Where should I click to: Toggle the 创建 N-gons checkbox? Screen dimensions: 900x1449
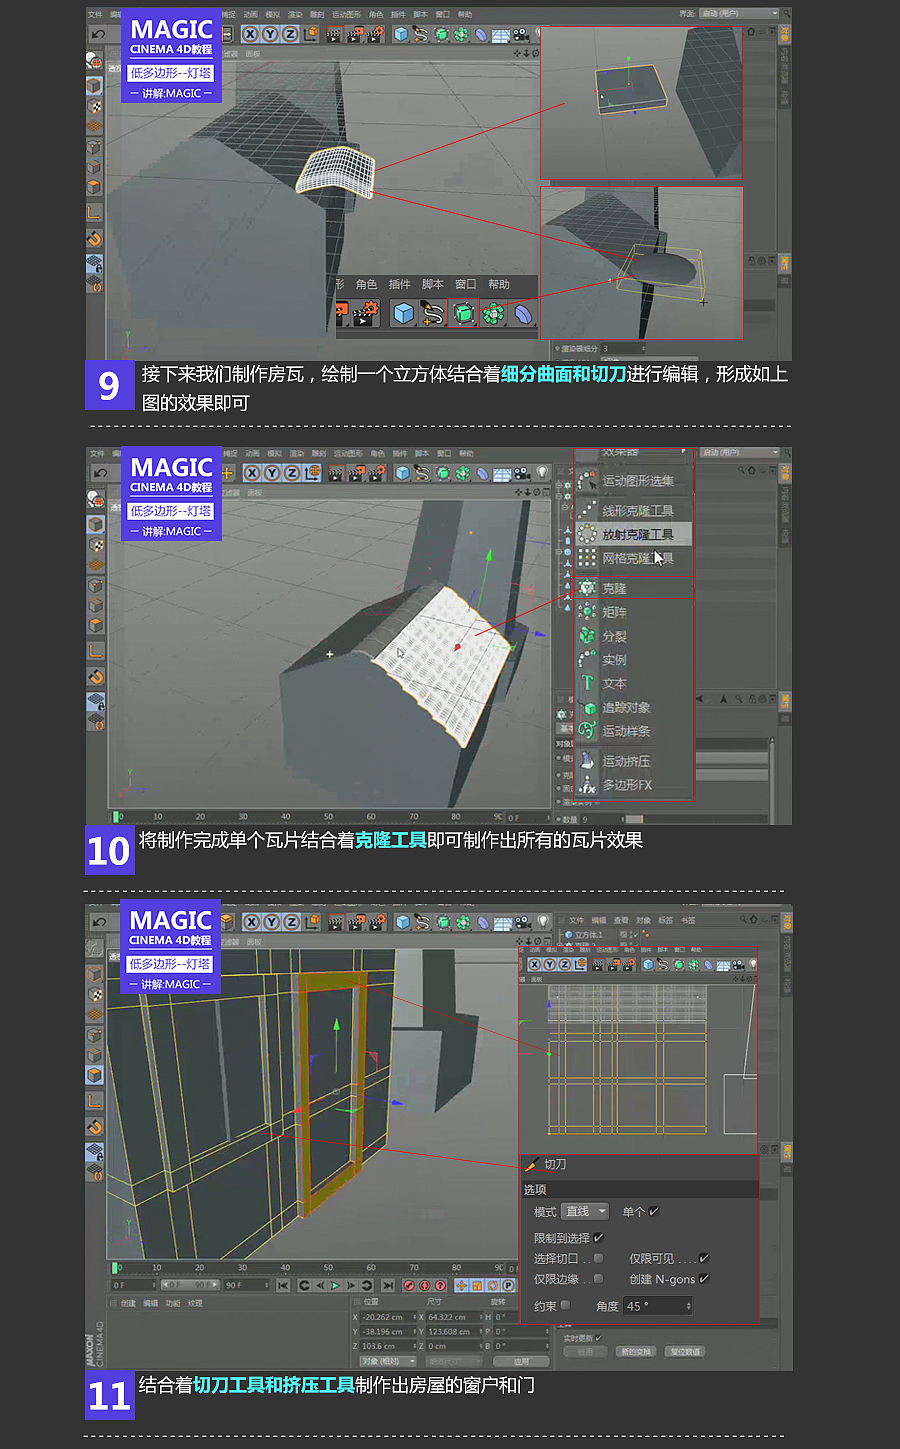click(704, 1279)
